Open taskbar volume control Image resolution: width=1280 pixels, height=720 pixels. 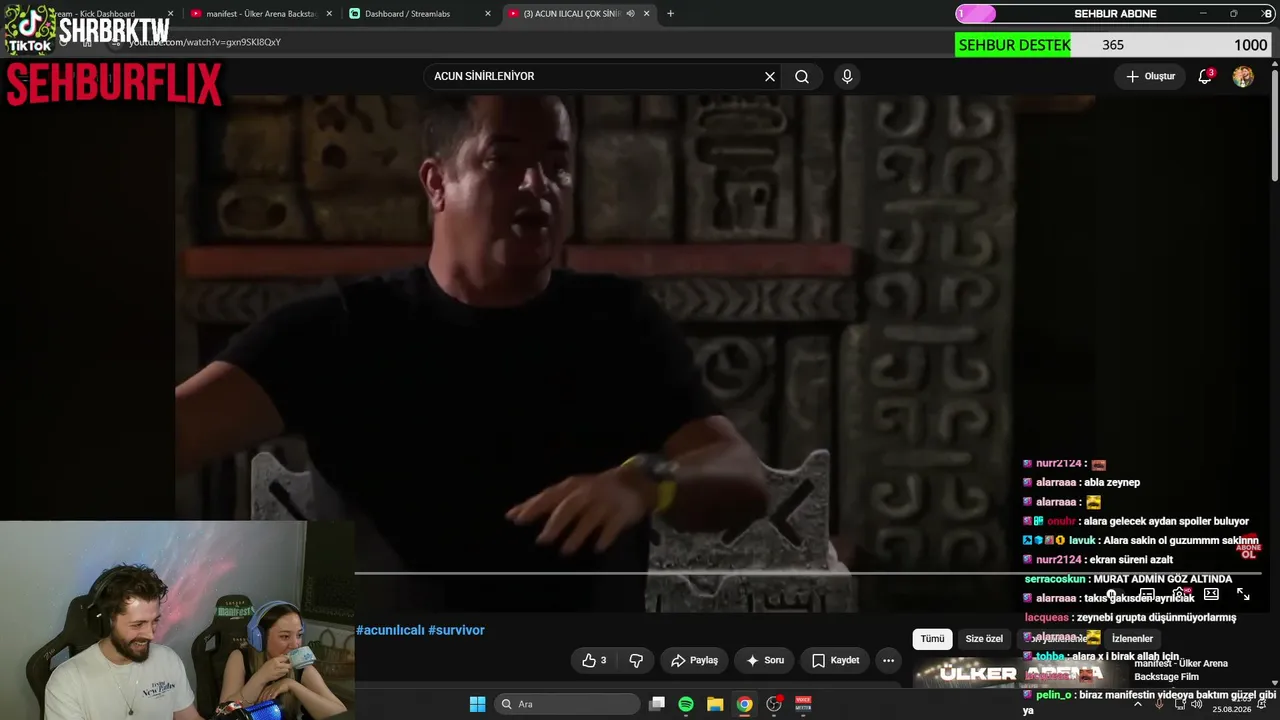tap(1196, 704)
